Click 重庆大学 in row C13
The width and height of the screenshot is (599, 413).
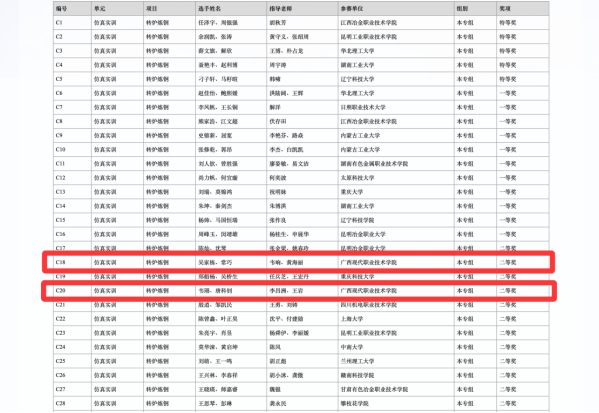click(x=352, y=192)
